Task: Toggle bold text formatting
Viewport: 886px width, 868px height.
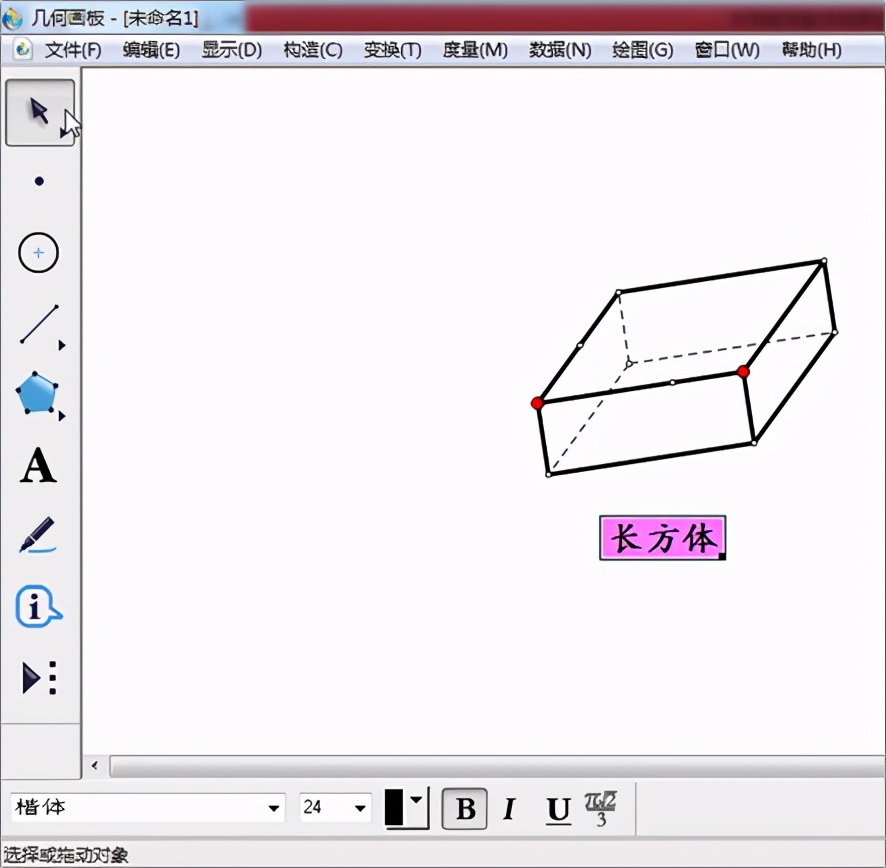Action: pos(464,810)
